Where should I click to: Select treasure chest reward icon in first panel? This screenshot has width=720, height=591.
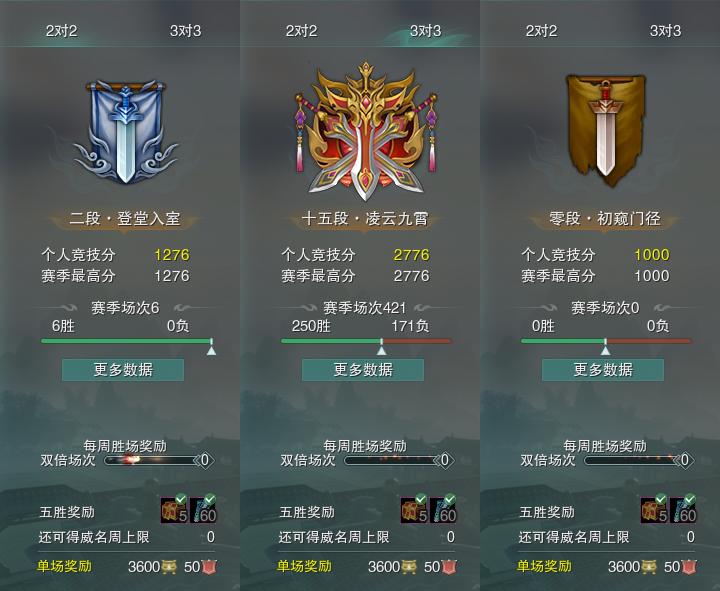coord(174,510)
